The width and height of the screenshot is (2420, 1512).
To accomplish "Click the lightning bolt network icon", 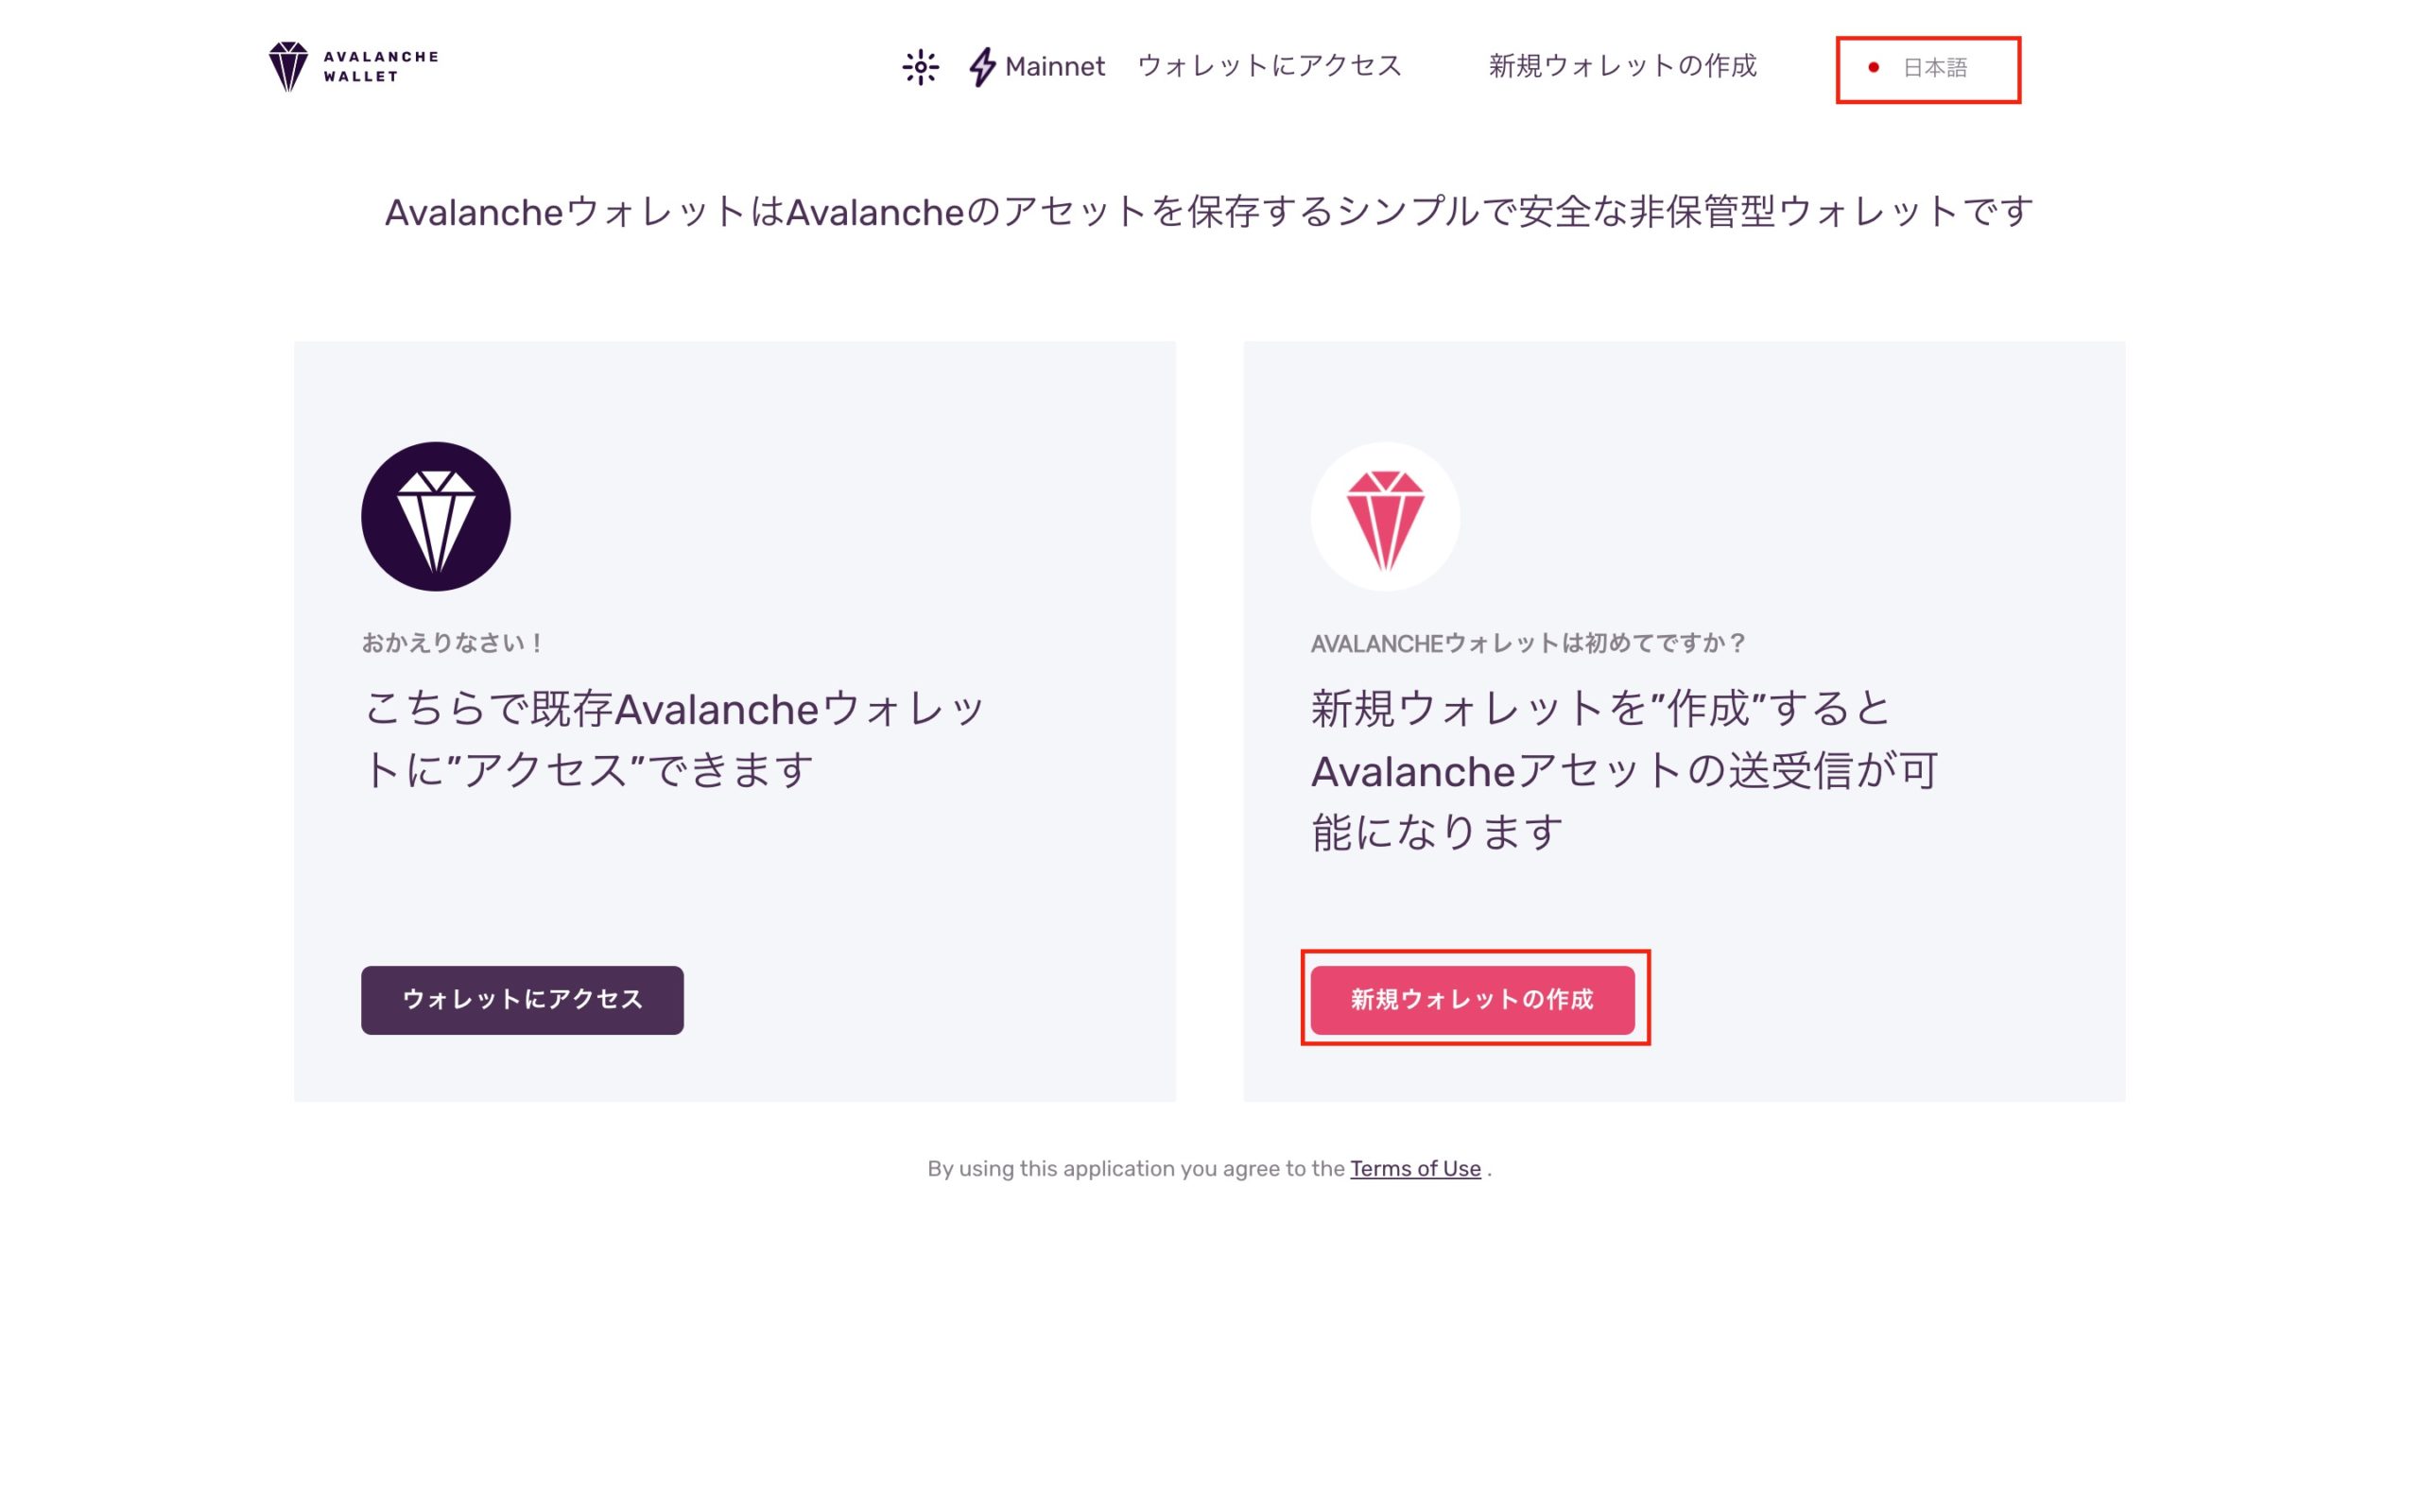I will click(x=982, y=67).
